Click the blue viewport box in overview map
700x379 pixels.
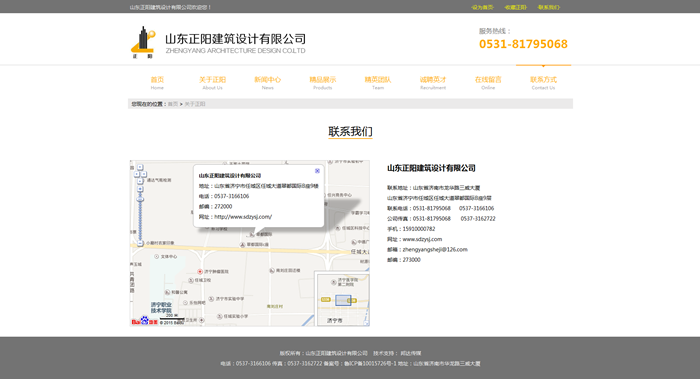coord(343,300)
